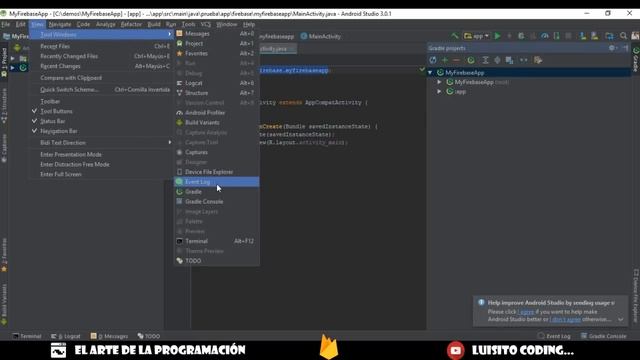This screenshot has width=640, height=360.
Task: Execute Gradle task green circular icon
Action: (x=471, y=60)
